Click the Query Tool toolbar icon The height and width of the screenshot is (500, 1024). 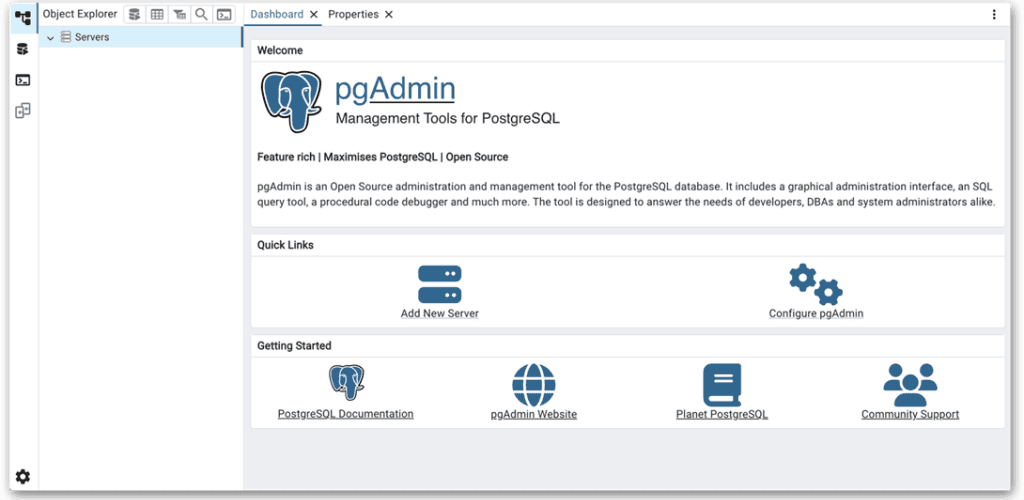point(135,14)
